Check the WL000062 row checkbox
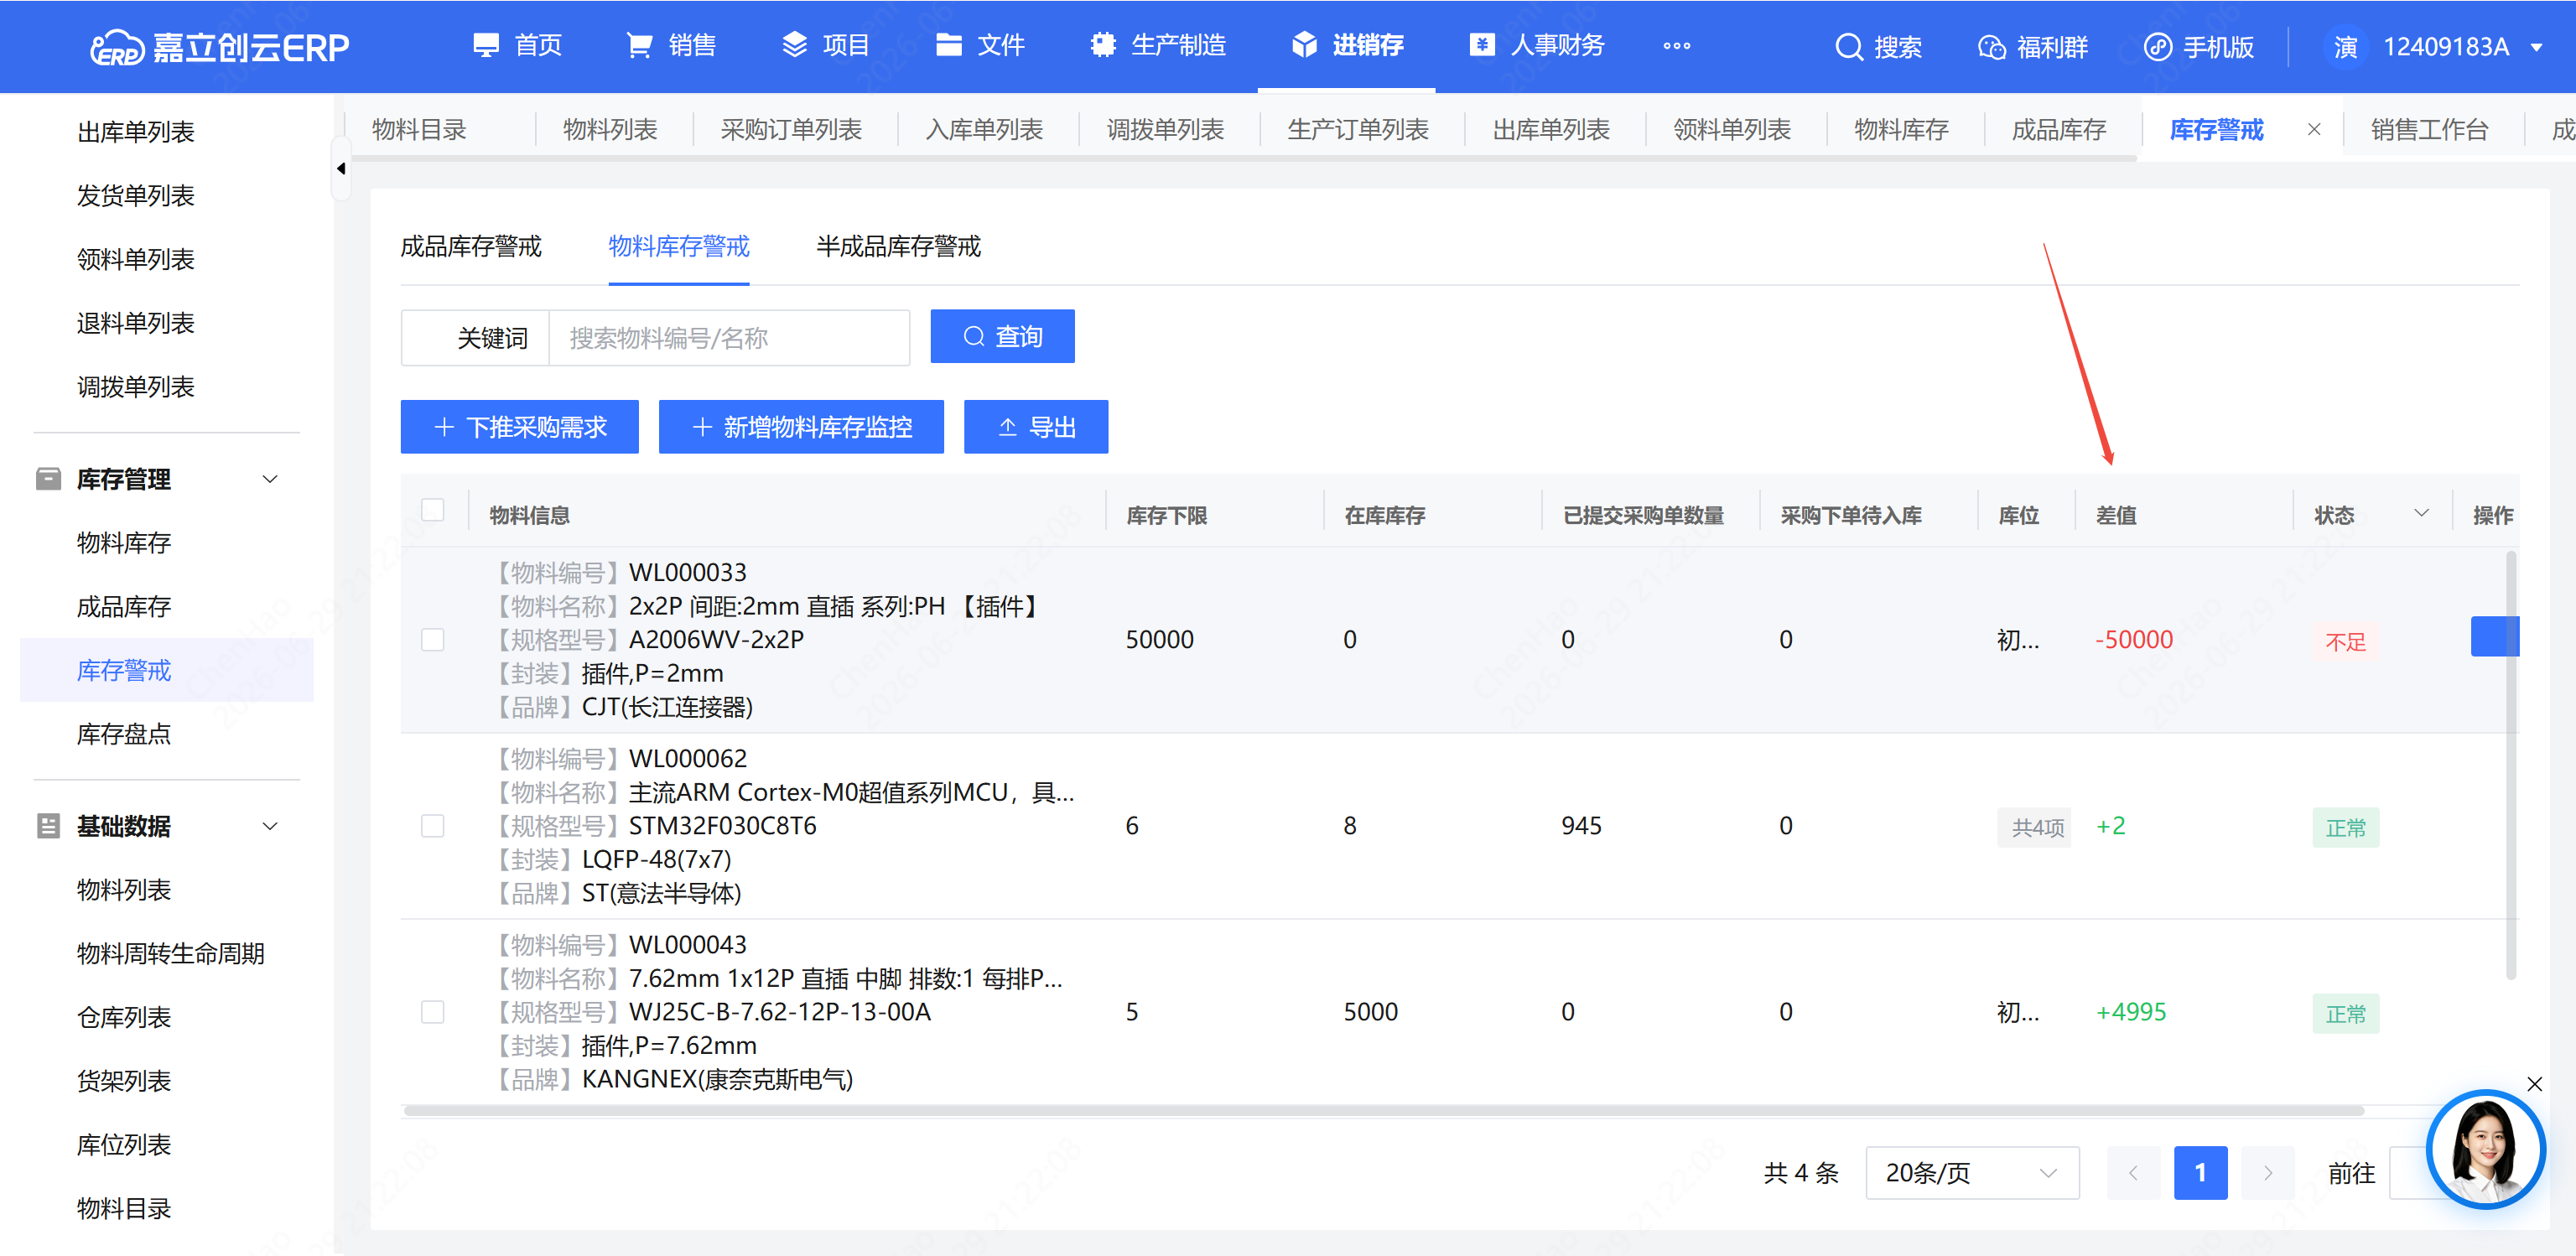The height and width of the screenshot is (1256, 2576). tap(433, 826)
